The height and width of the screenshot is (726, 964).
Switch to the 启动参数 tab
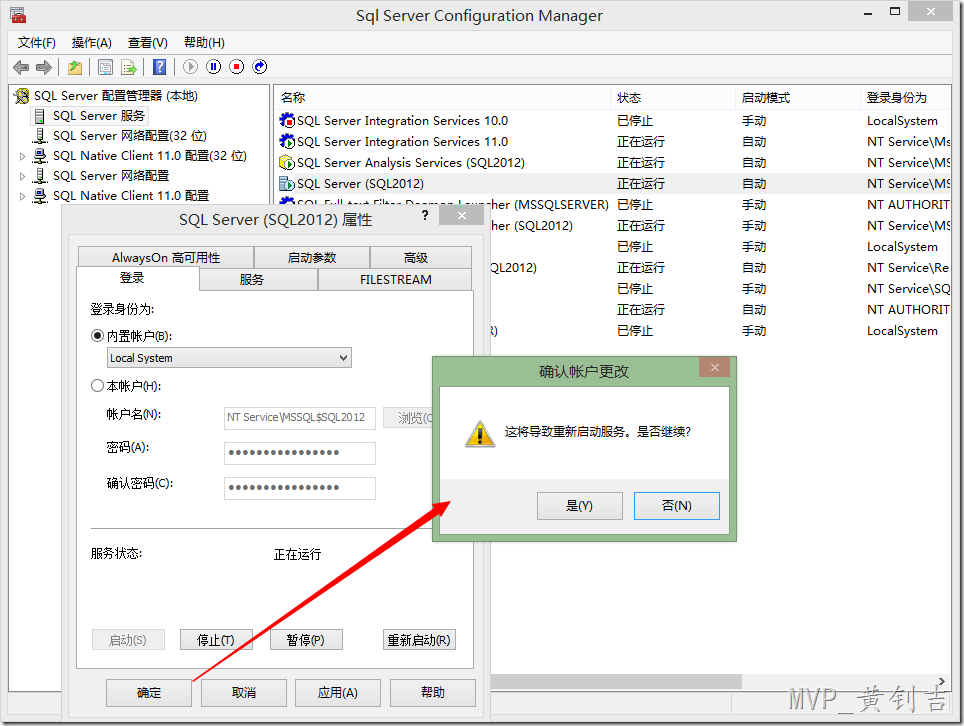pyautogui.click(x=312, y=258)
